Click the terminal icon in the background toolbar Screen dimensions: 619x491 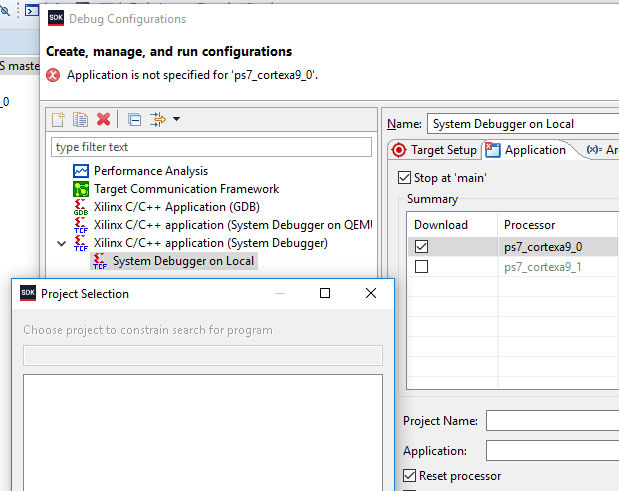point(32,10)
